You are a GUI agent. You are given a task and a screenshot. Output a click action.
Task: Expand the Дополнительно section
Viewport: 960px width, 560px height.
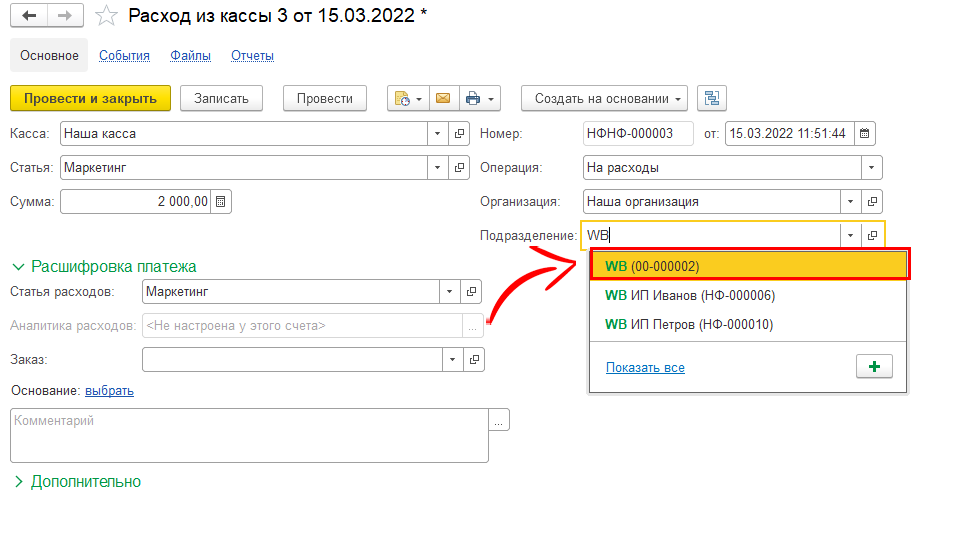click(18, 482)
